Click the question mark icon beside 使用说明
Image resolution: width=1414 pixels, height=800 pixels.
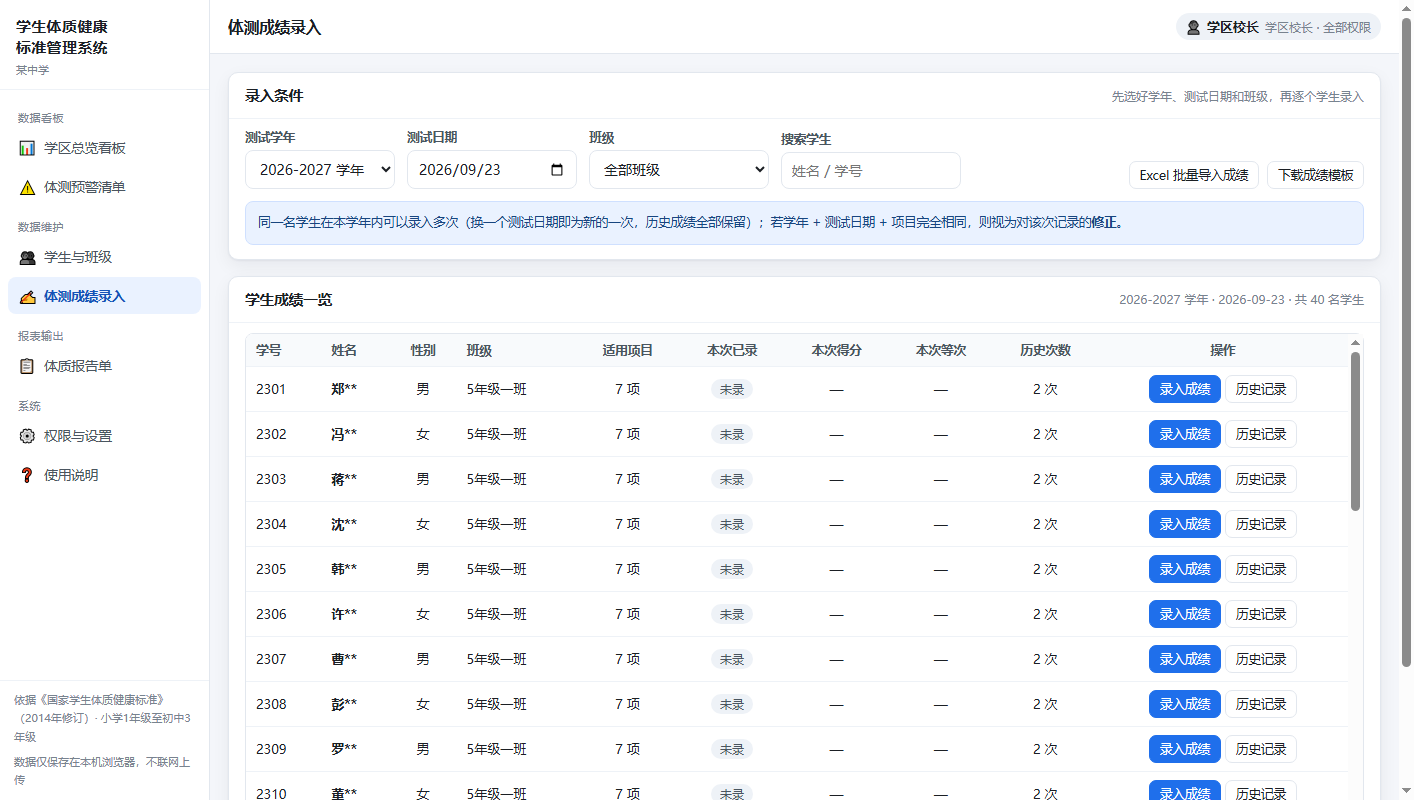tap(27, 475)
